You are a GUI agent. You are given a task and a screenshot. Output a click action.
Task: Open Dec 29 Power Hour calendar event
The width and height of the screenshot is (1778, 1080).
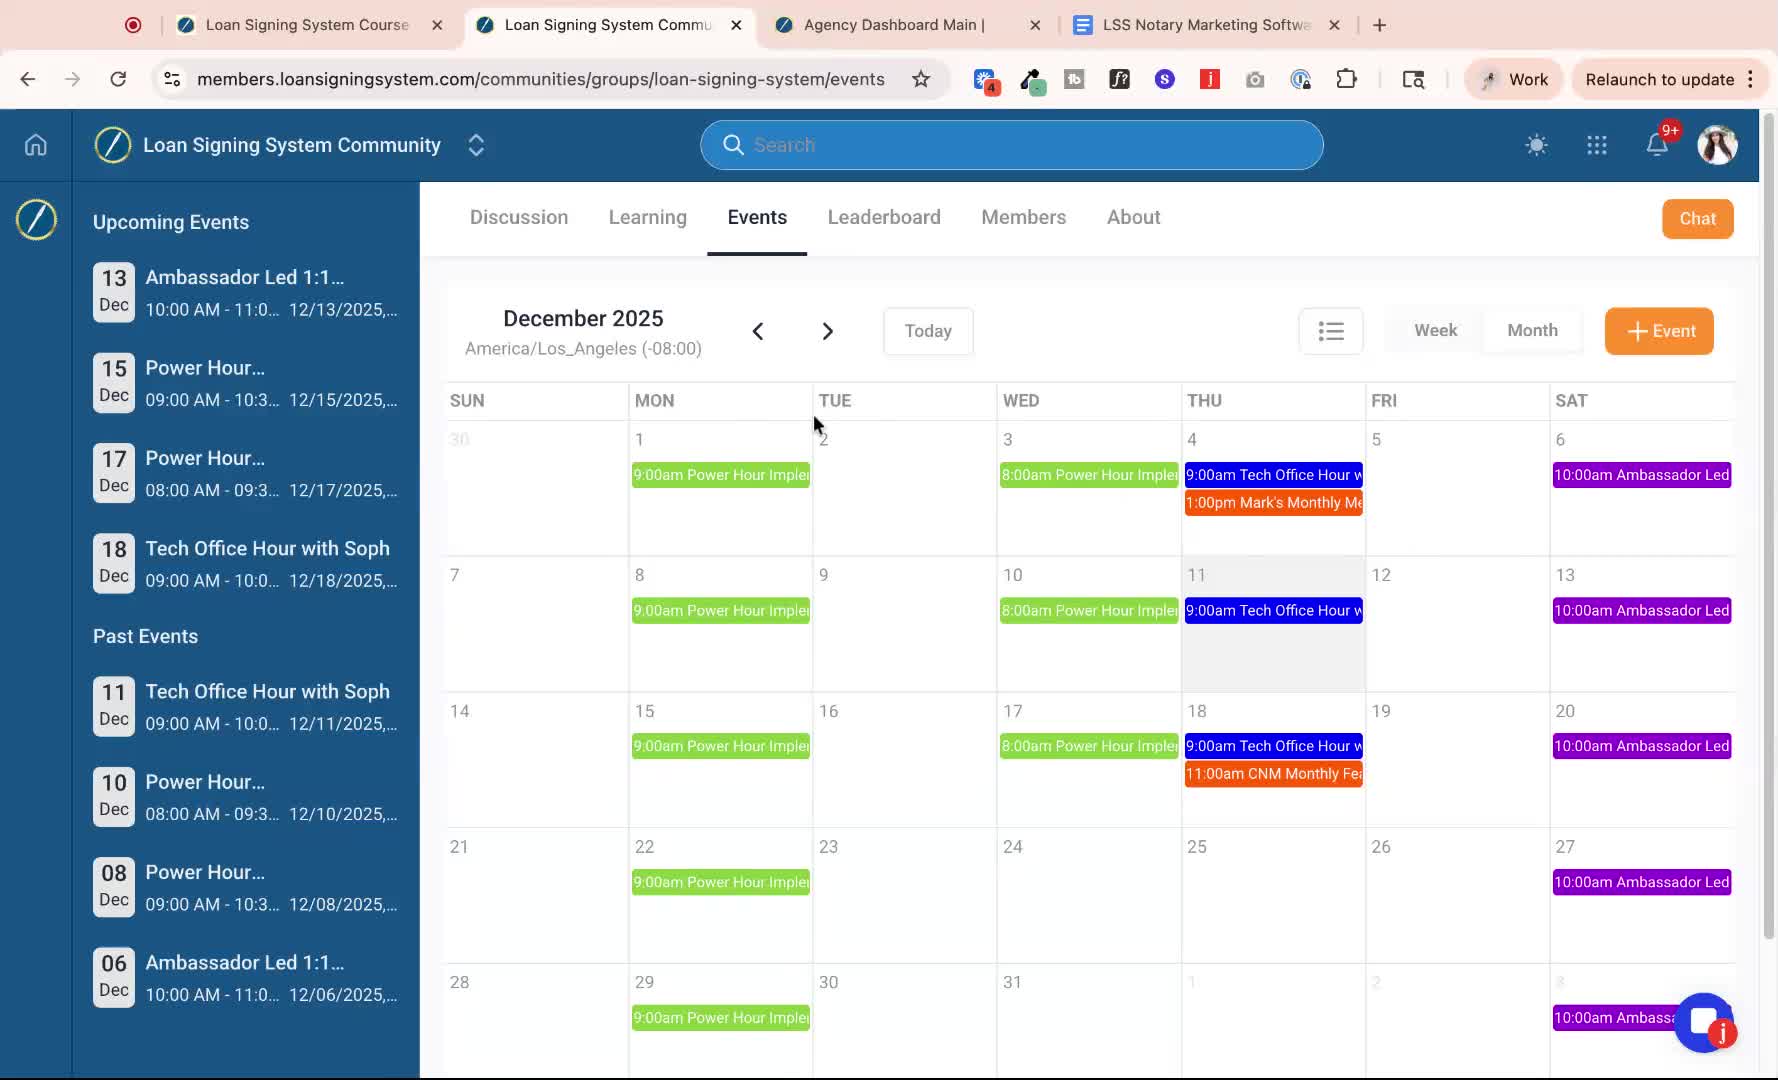720,1018
